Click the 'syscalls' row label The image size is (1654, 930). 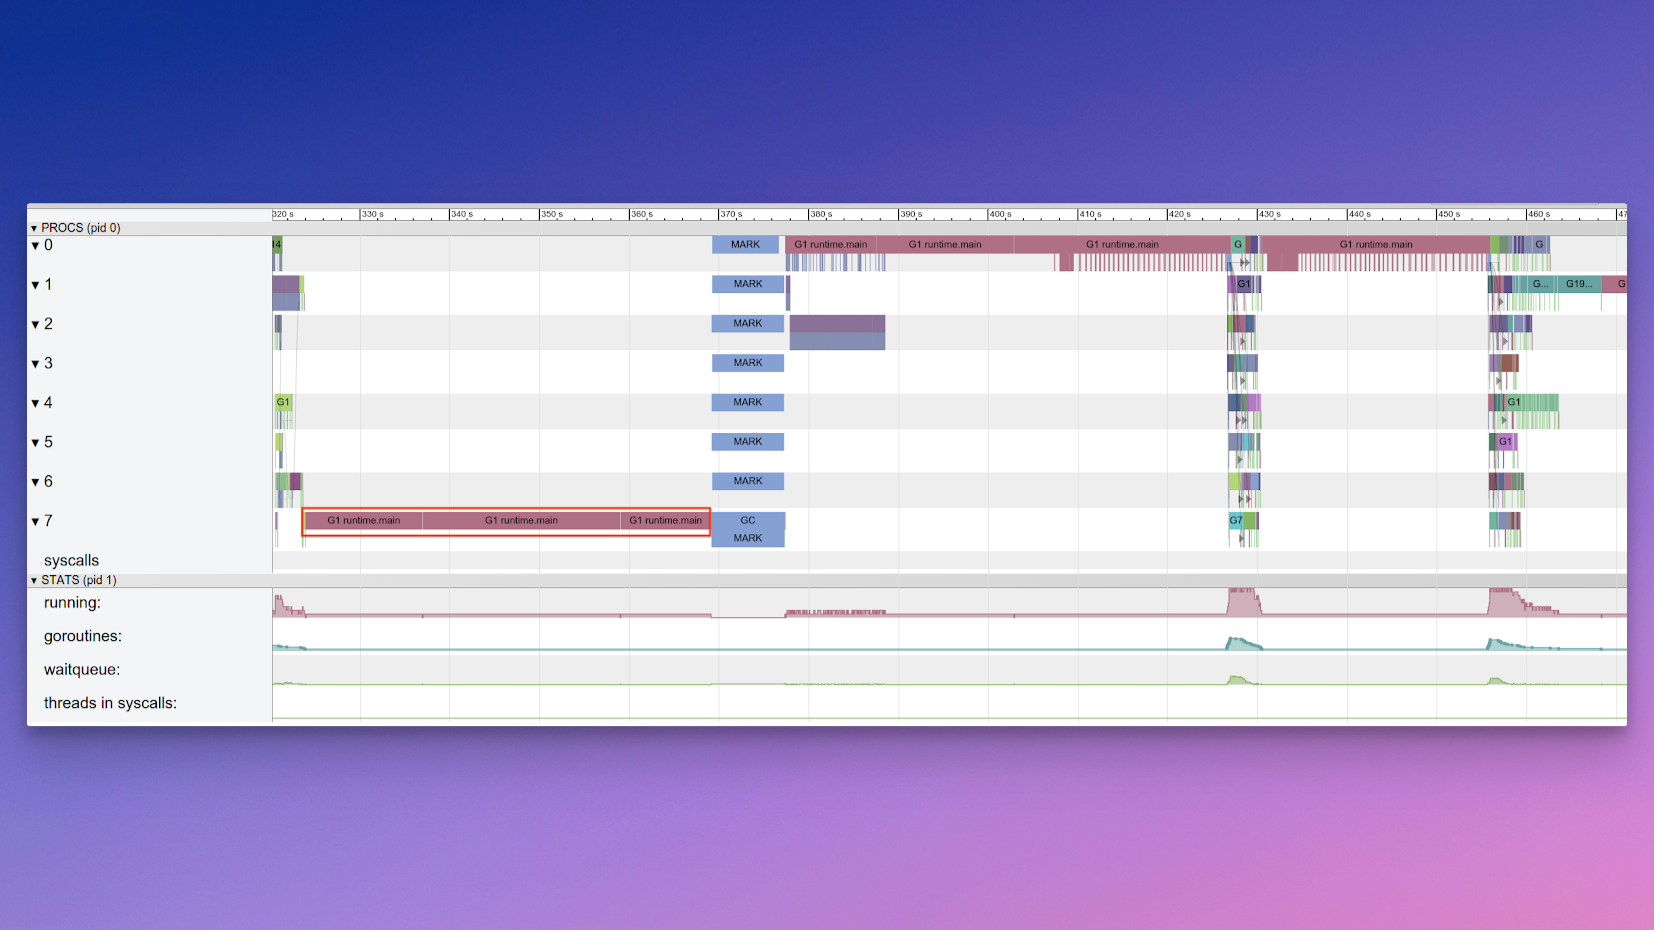coord(71,561)
